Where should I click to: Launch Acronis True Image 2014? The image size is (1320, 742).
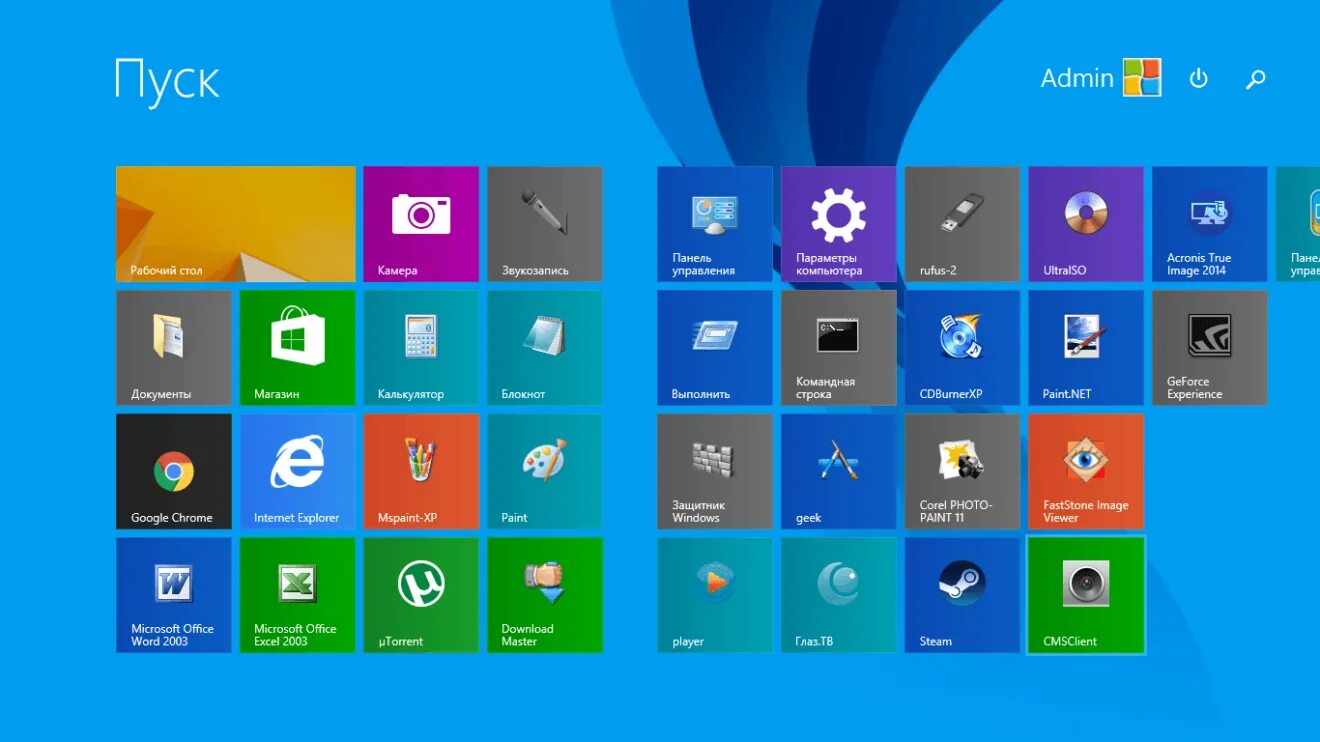coord(1210,224)
